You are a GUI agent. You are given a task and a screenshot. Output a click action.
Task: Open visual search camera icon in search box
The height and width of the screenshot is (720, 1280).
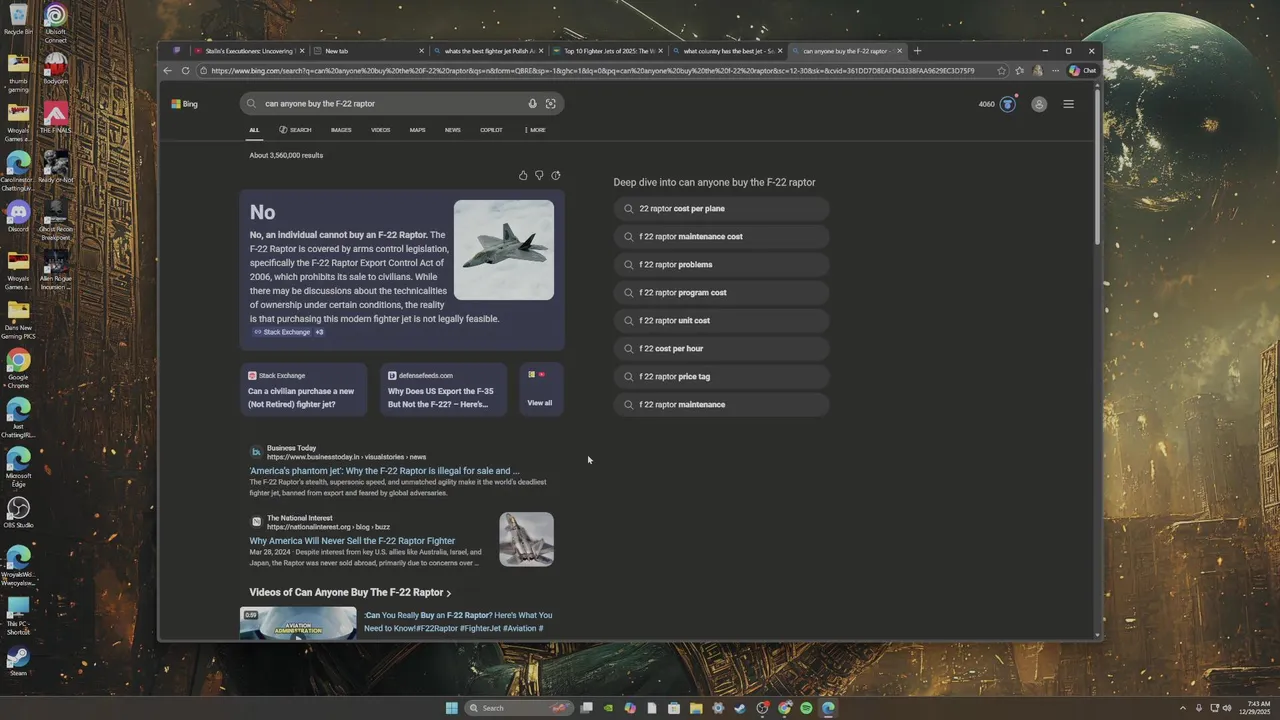(x=550, y=104)
